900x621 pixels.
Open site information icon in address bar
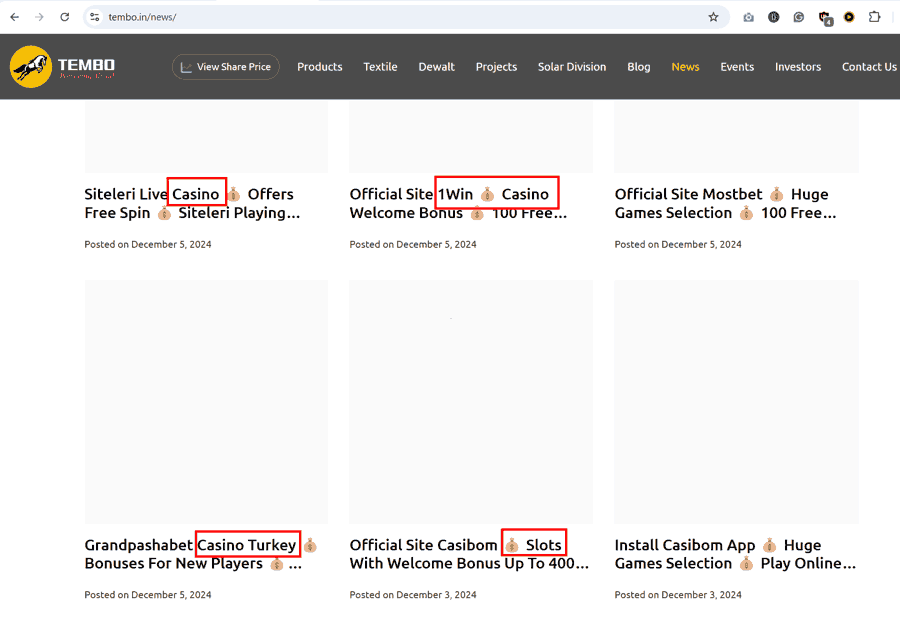94,17
